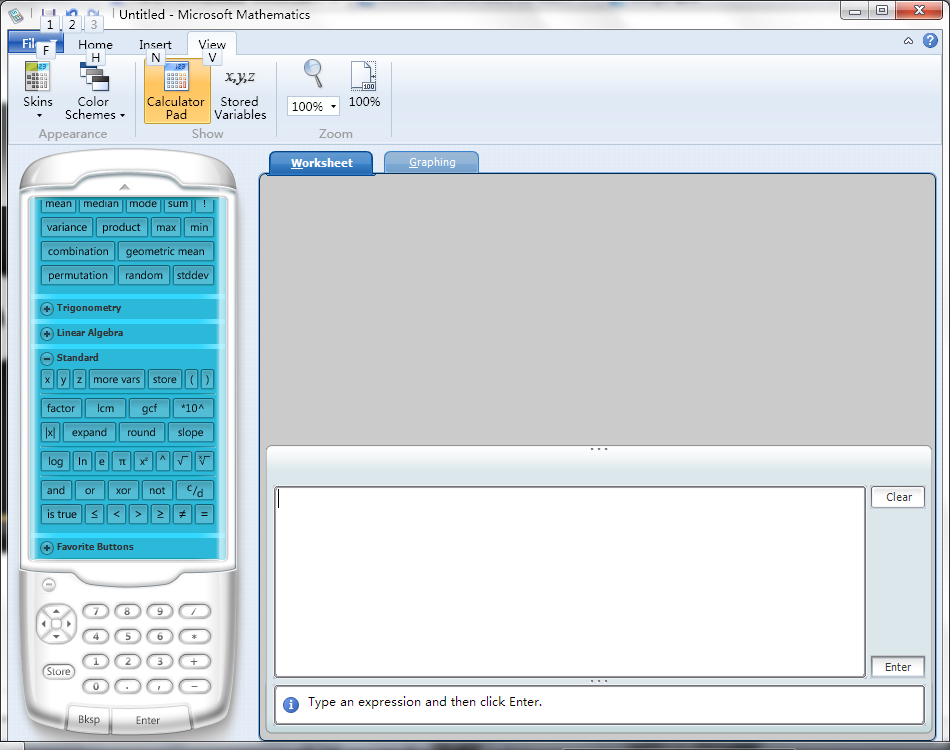This screenshot has height=750, width=950.
Task: Switch to the Worksheet tab
Action: 321,163
